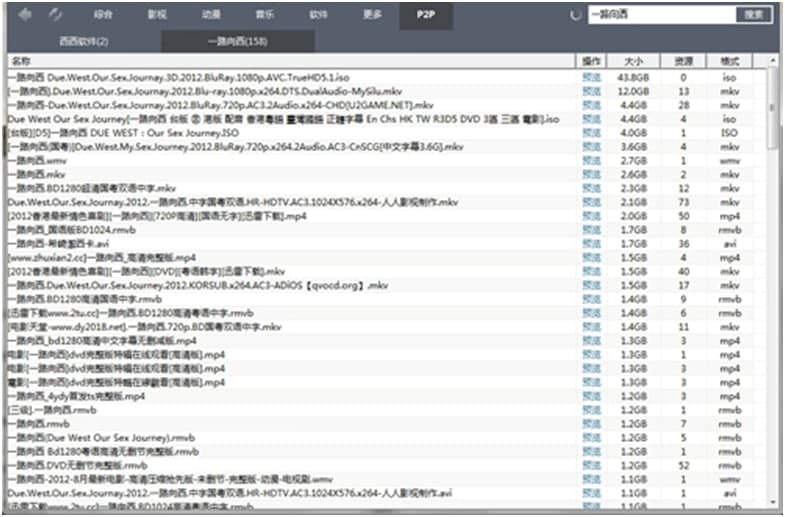Open the 综合 tab
Image resolution: width=785 pixels, height=517 pixels.
pyautogui.click(x=103, y=15)
